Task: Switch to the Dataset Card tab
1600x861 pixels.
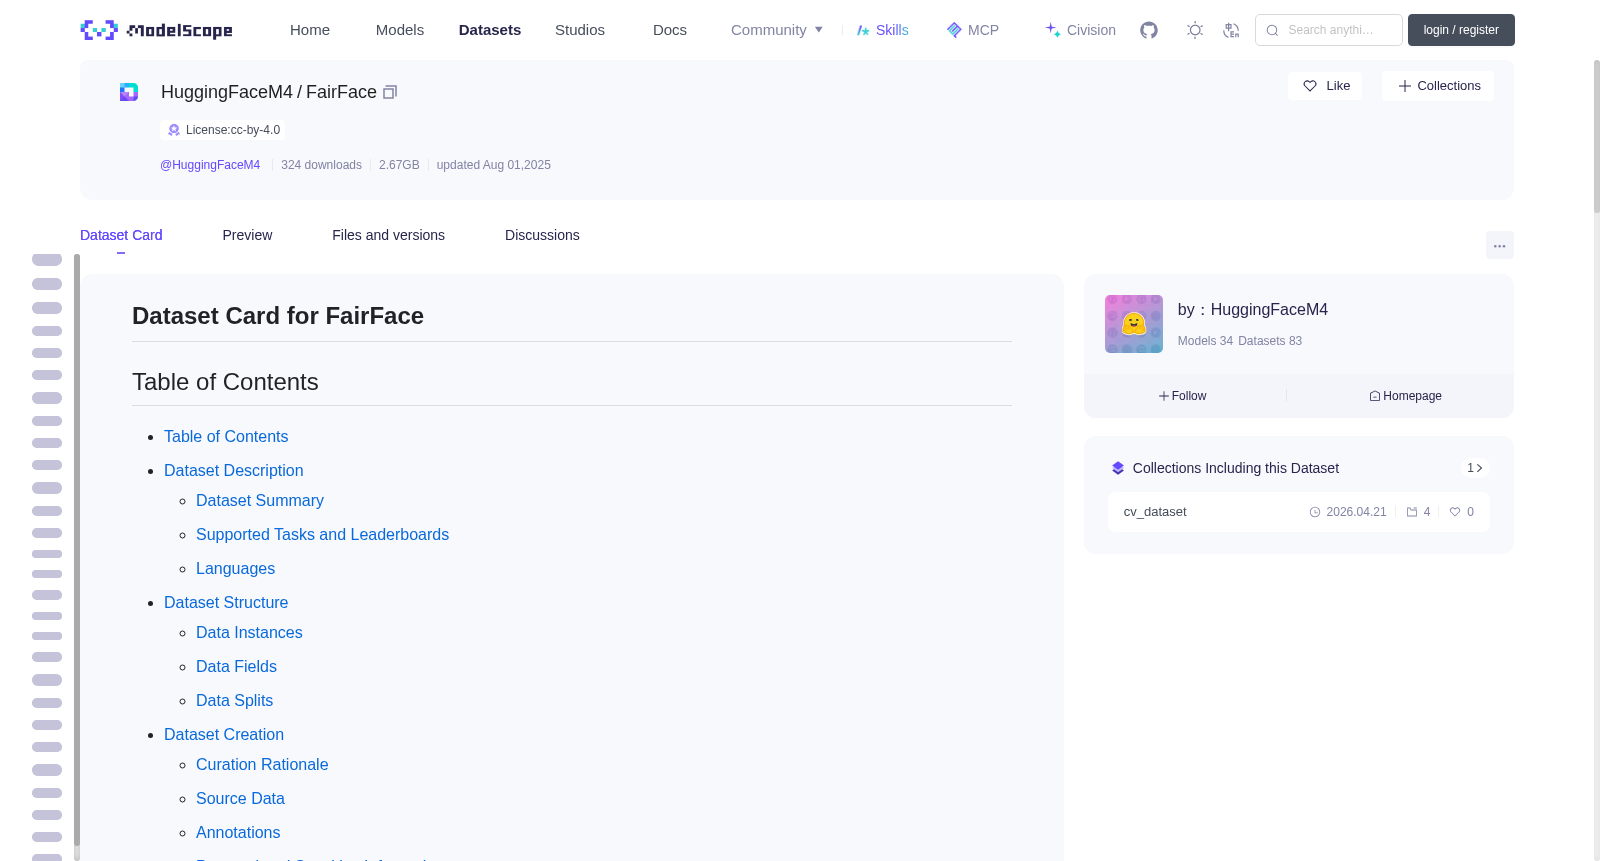Action: tap(121, 235)
